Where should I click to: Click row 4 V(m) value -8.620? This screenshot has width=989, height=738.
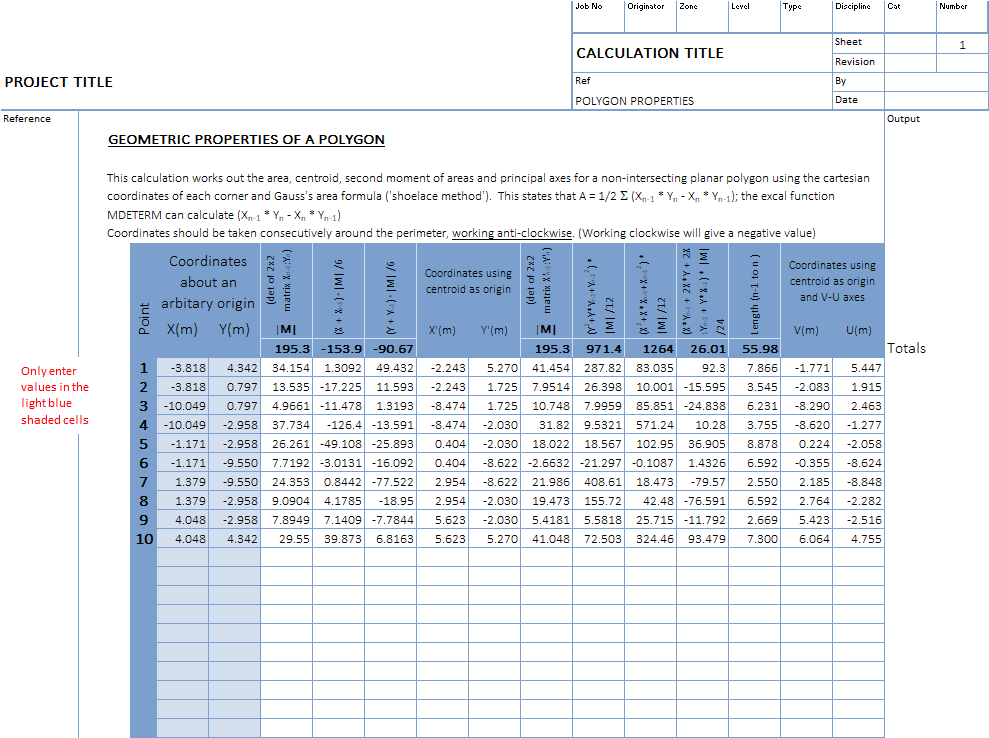tap(807, 425)
